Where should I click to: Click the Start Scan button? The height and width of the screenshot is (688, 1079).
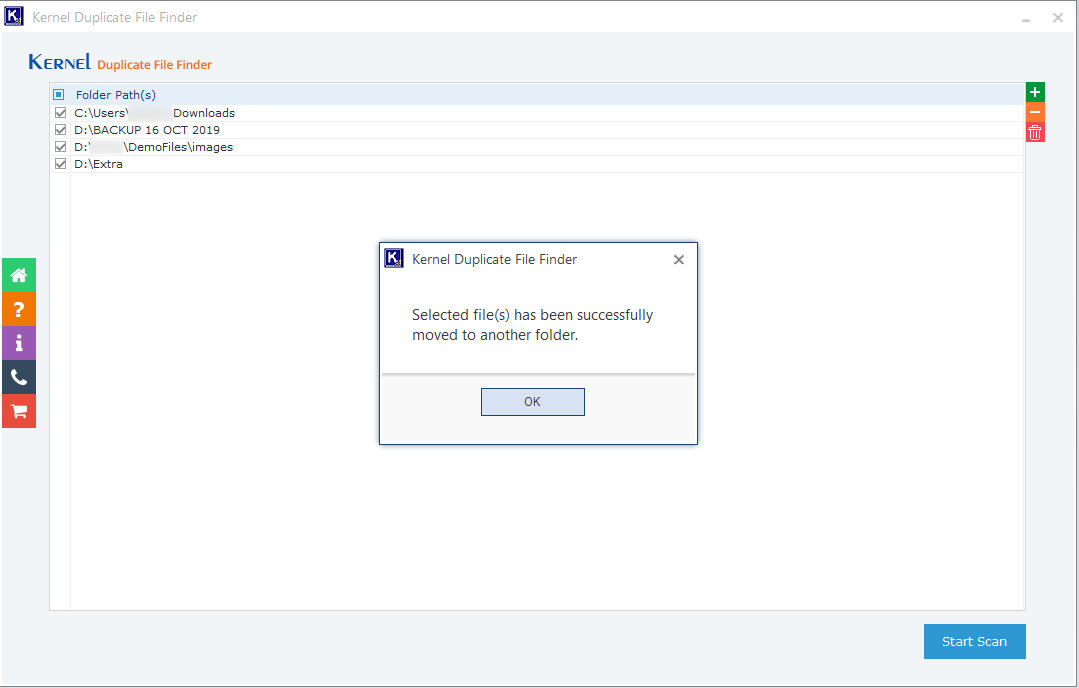(x=974, y=641)
